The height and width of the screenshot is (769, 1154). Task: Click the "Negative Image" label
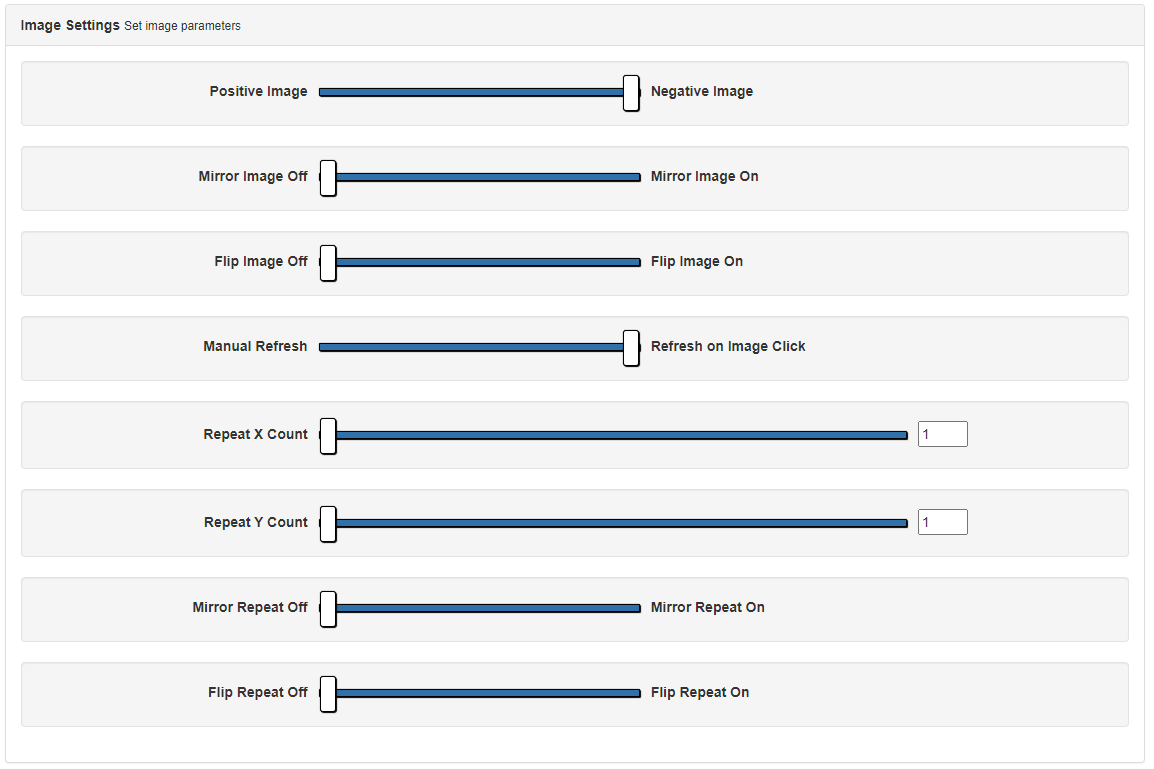[x=702, y=91]
